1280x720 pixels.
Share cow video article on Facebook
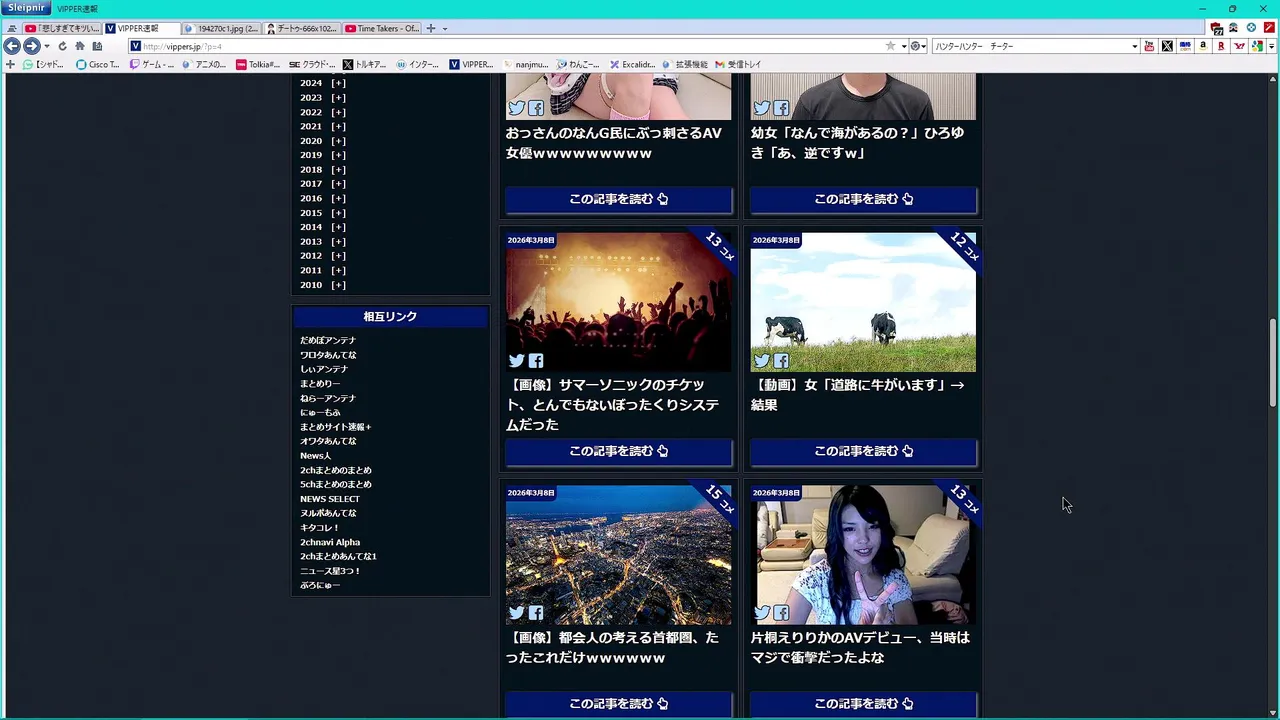781,361
